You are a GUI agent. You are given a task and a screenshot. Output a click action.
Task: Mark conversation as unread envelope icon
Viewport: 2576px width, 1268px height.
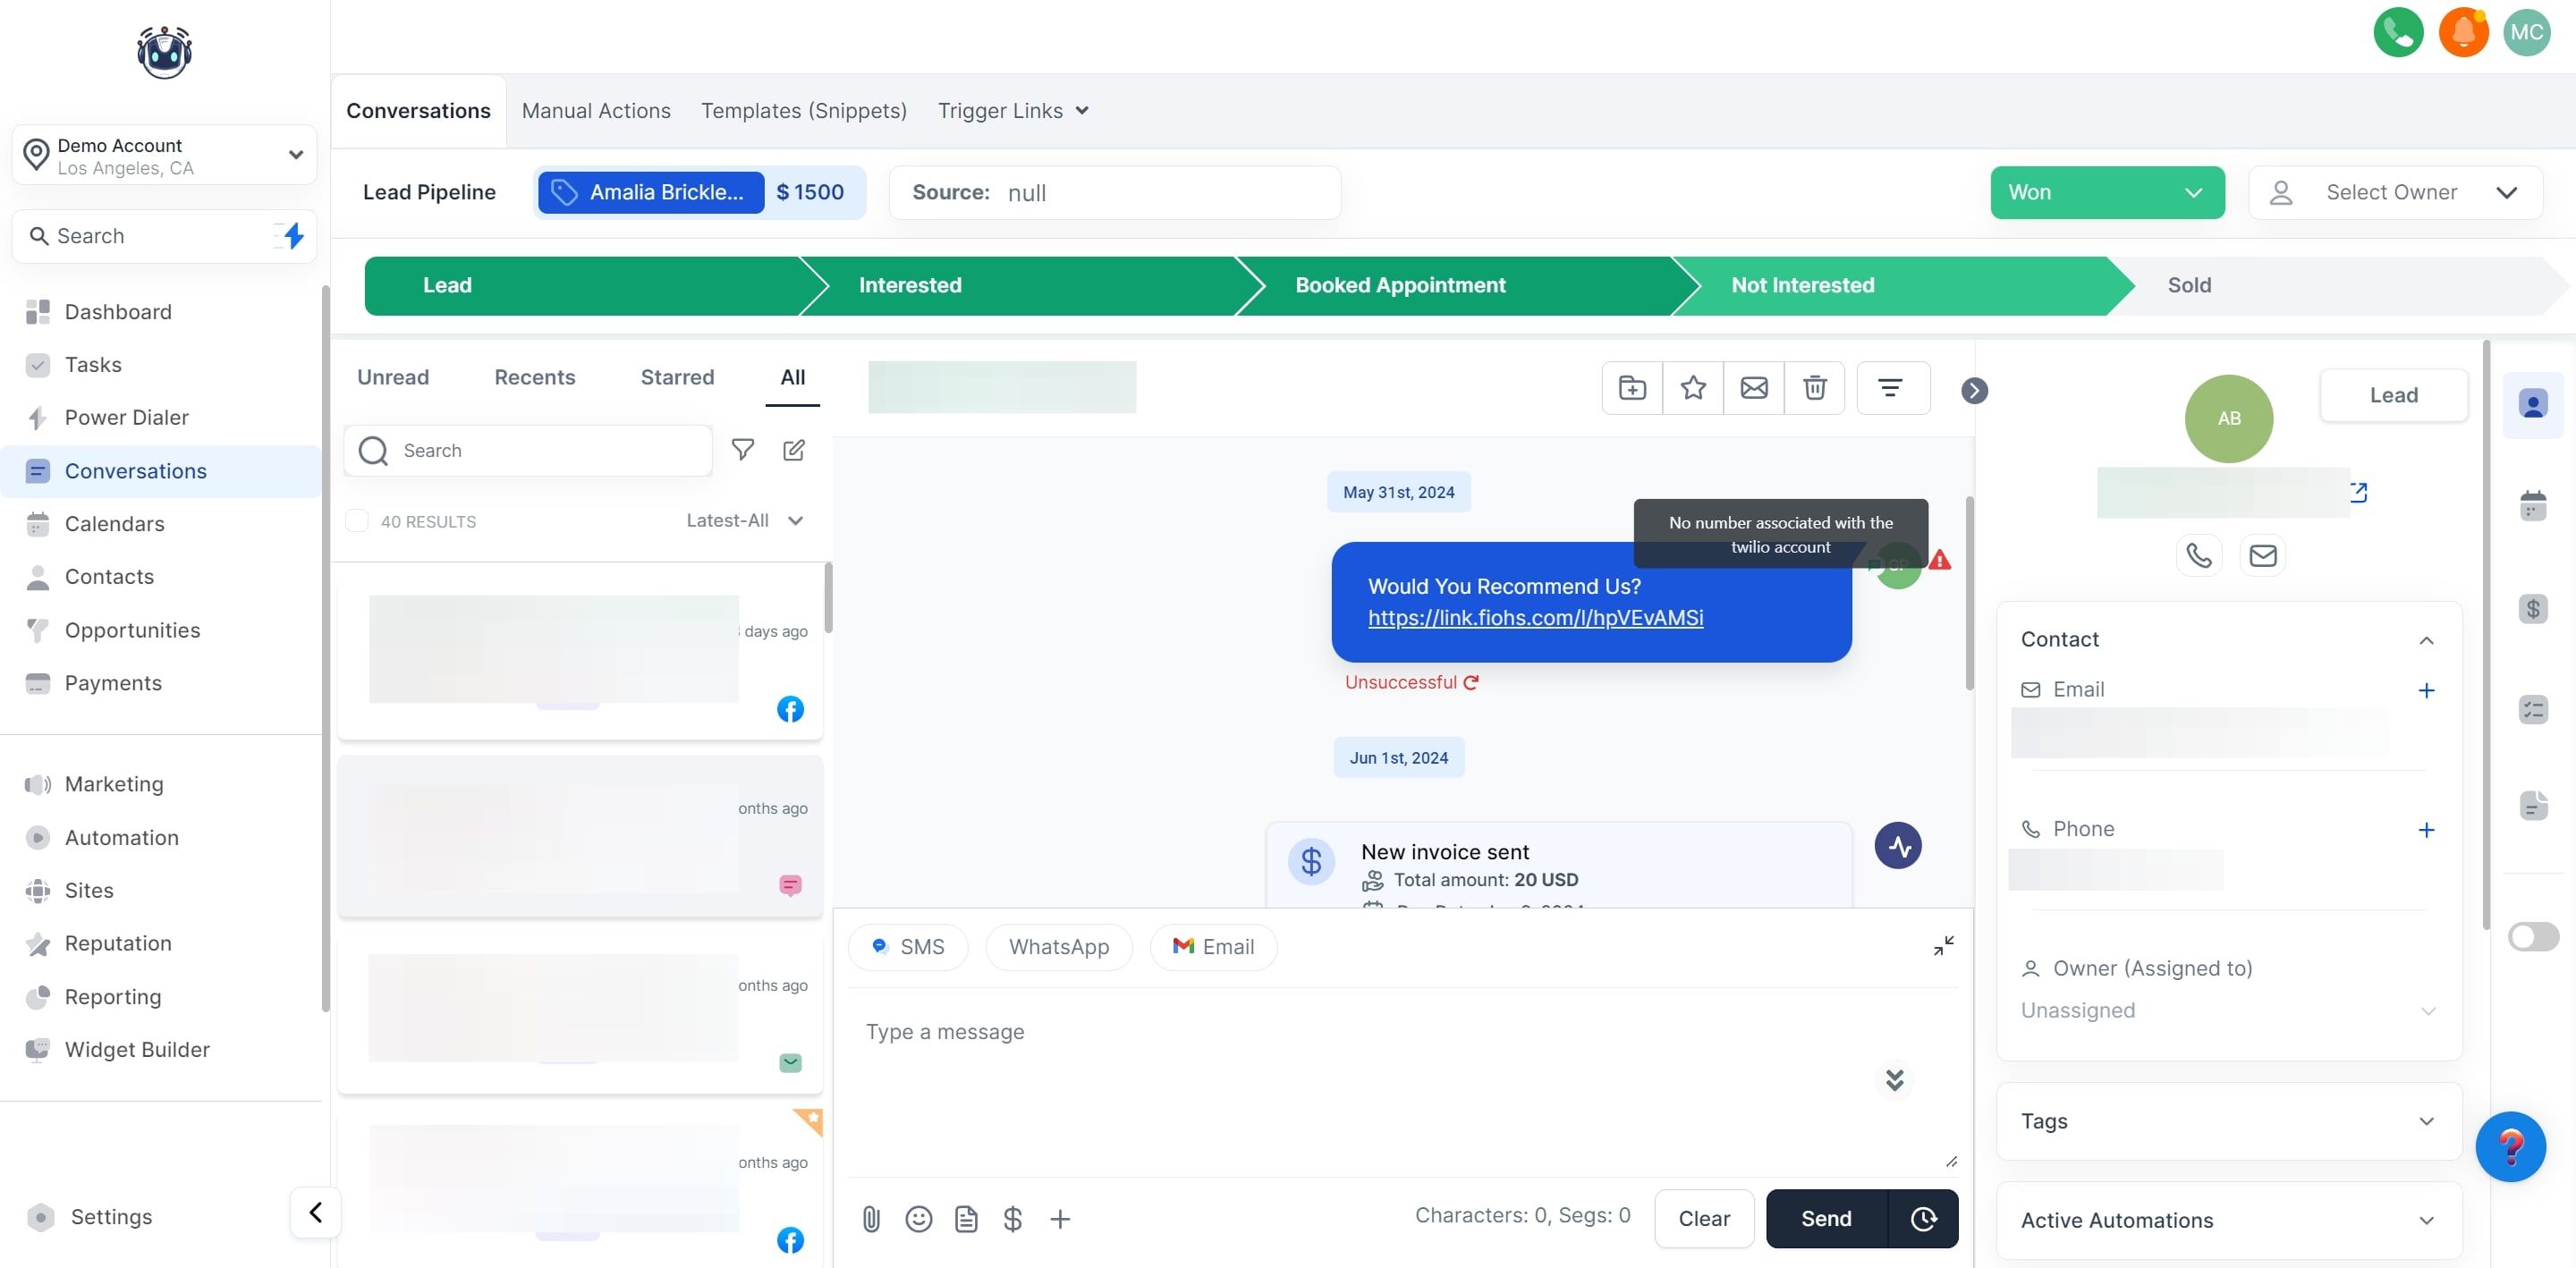[x=1753, y=388]
